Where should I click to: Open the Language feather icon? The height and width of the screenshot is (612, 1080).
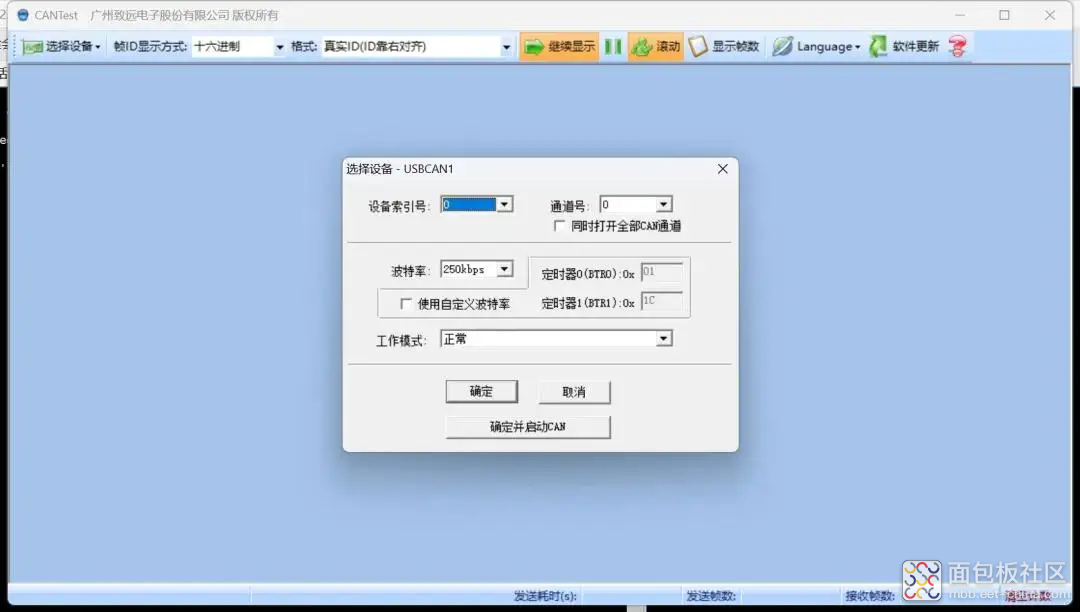[782, 46]
